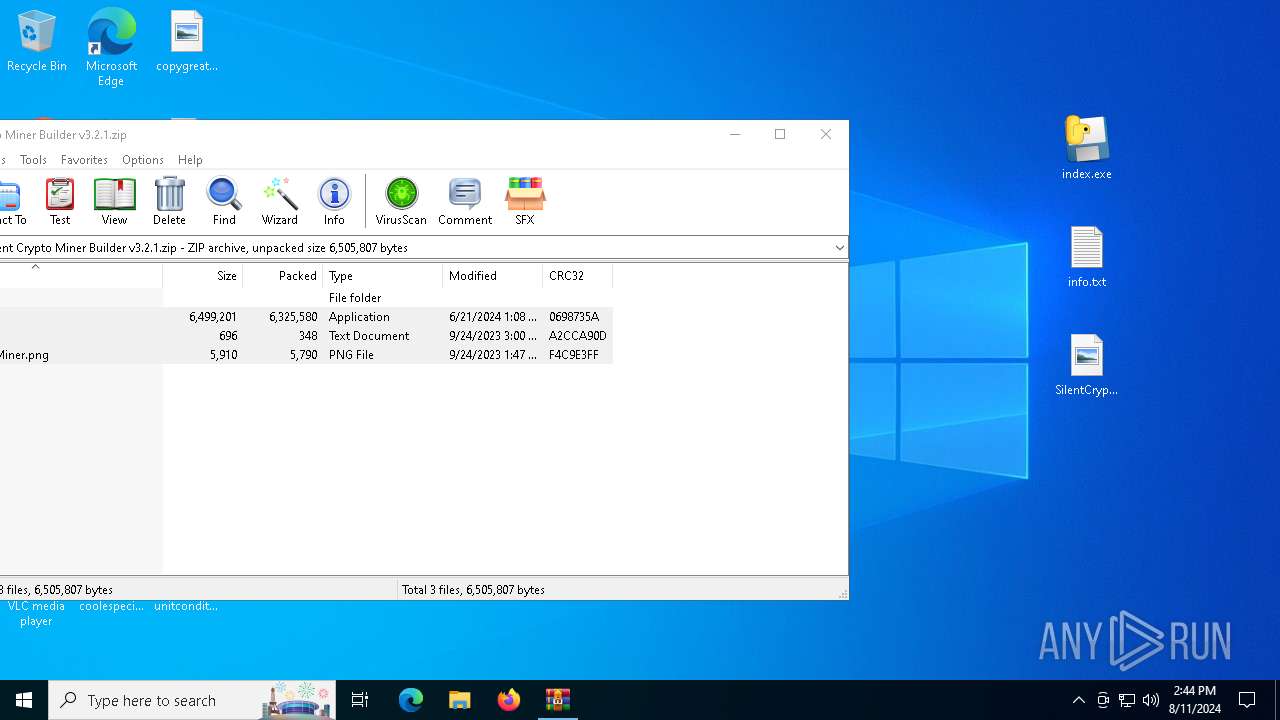The width and height of the screenshot is (1280, 720).
Task: Open the Windows Start menu
Action: (24, 700)
